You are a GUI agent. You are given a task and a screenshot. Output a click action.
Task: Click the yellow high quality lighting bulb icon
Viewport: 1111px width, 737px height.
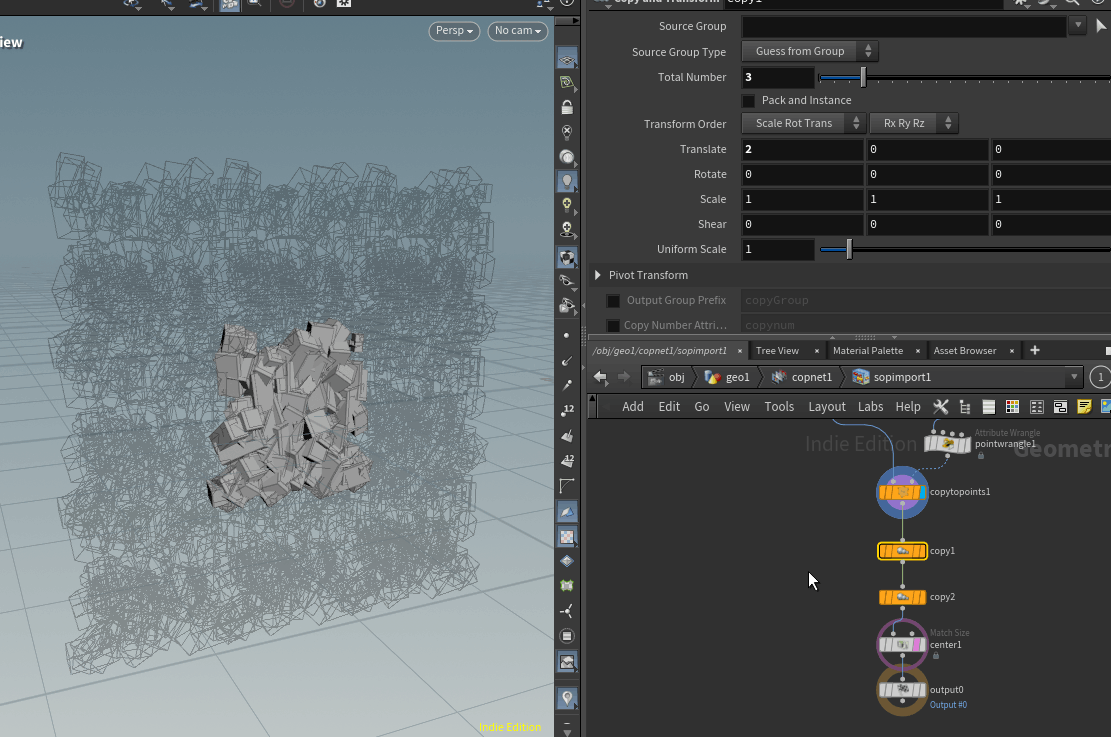(567, 206)
